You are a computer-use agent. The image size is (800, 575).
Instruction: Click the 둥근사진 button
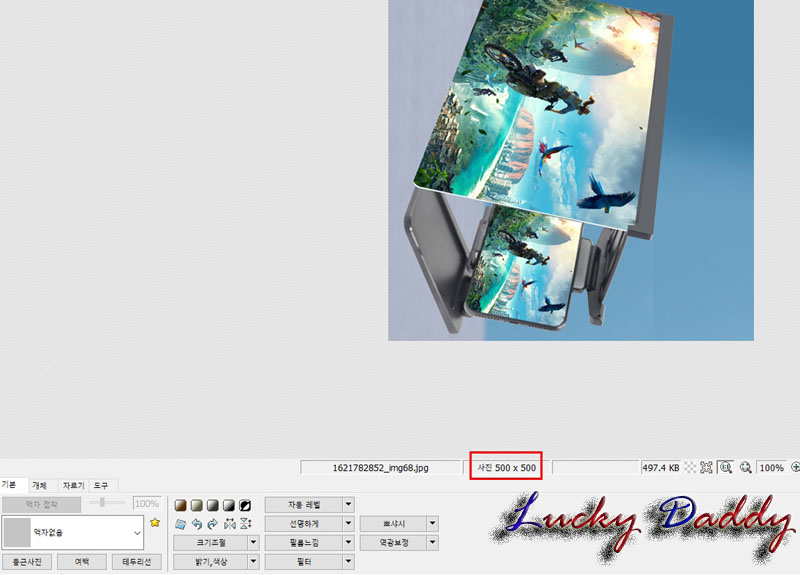(x=27, y=562)
